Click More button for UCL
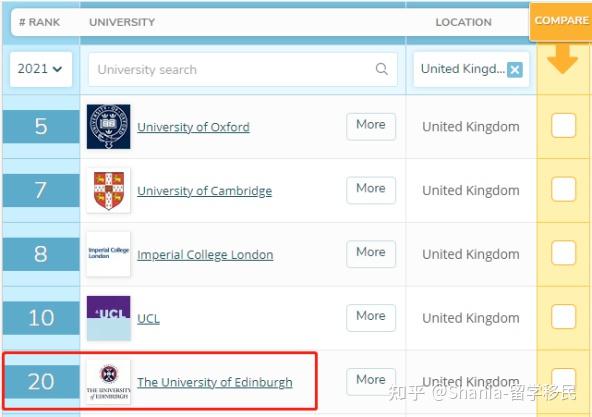This screenshot has width=592, height=417. tap(371, 318)
